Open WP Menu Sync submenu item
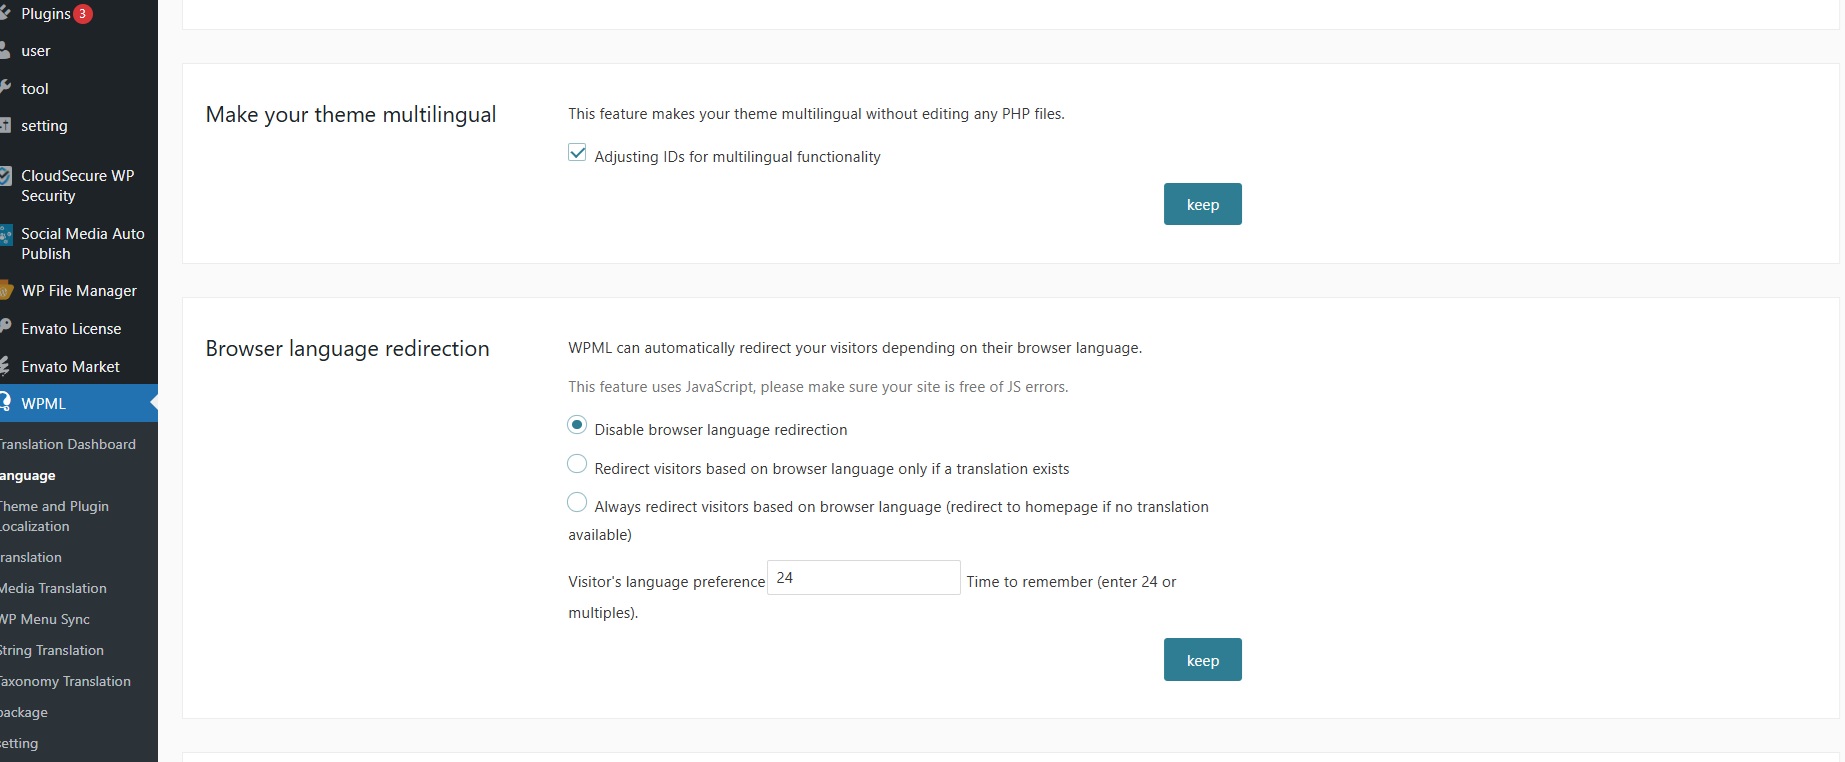 [46, 619]
